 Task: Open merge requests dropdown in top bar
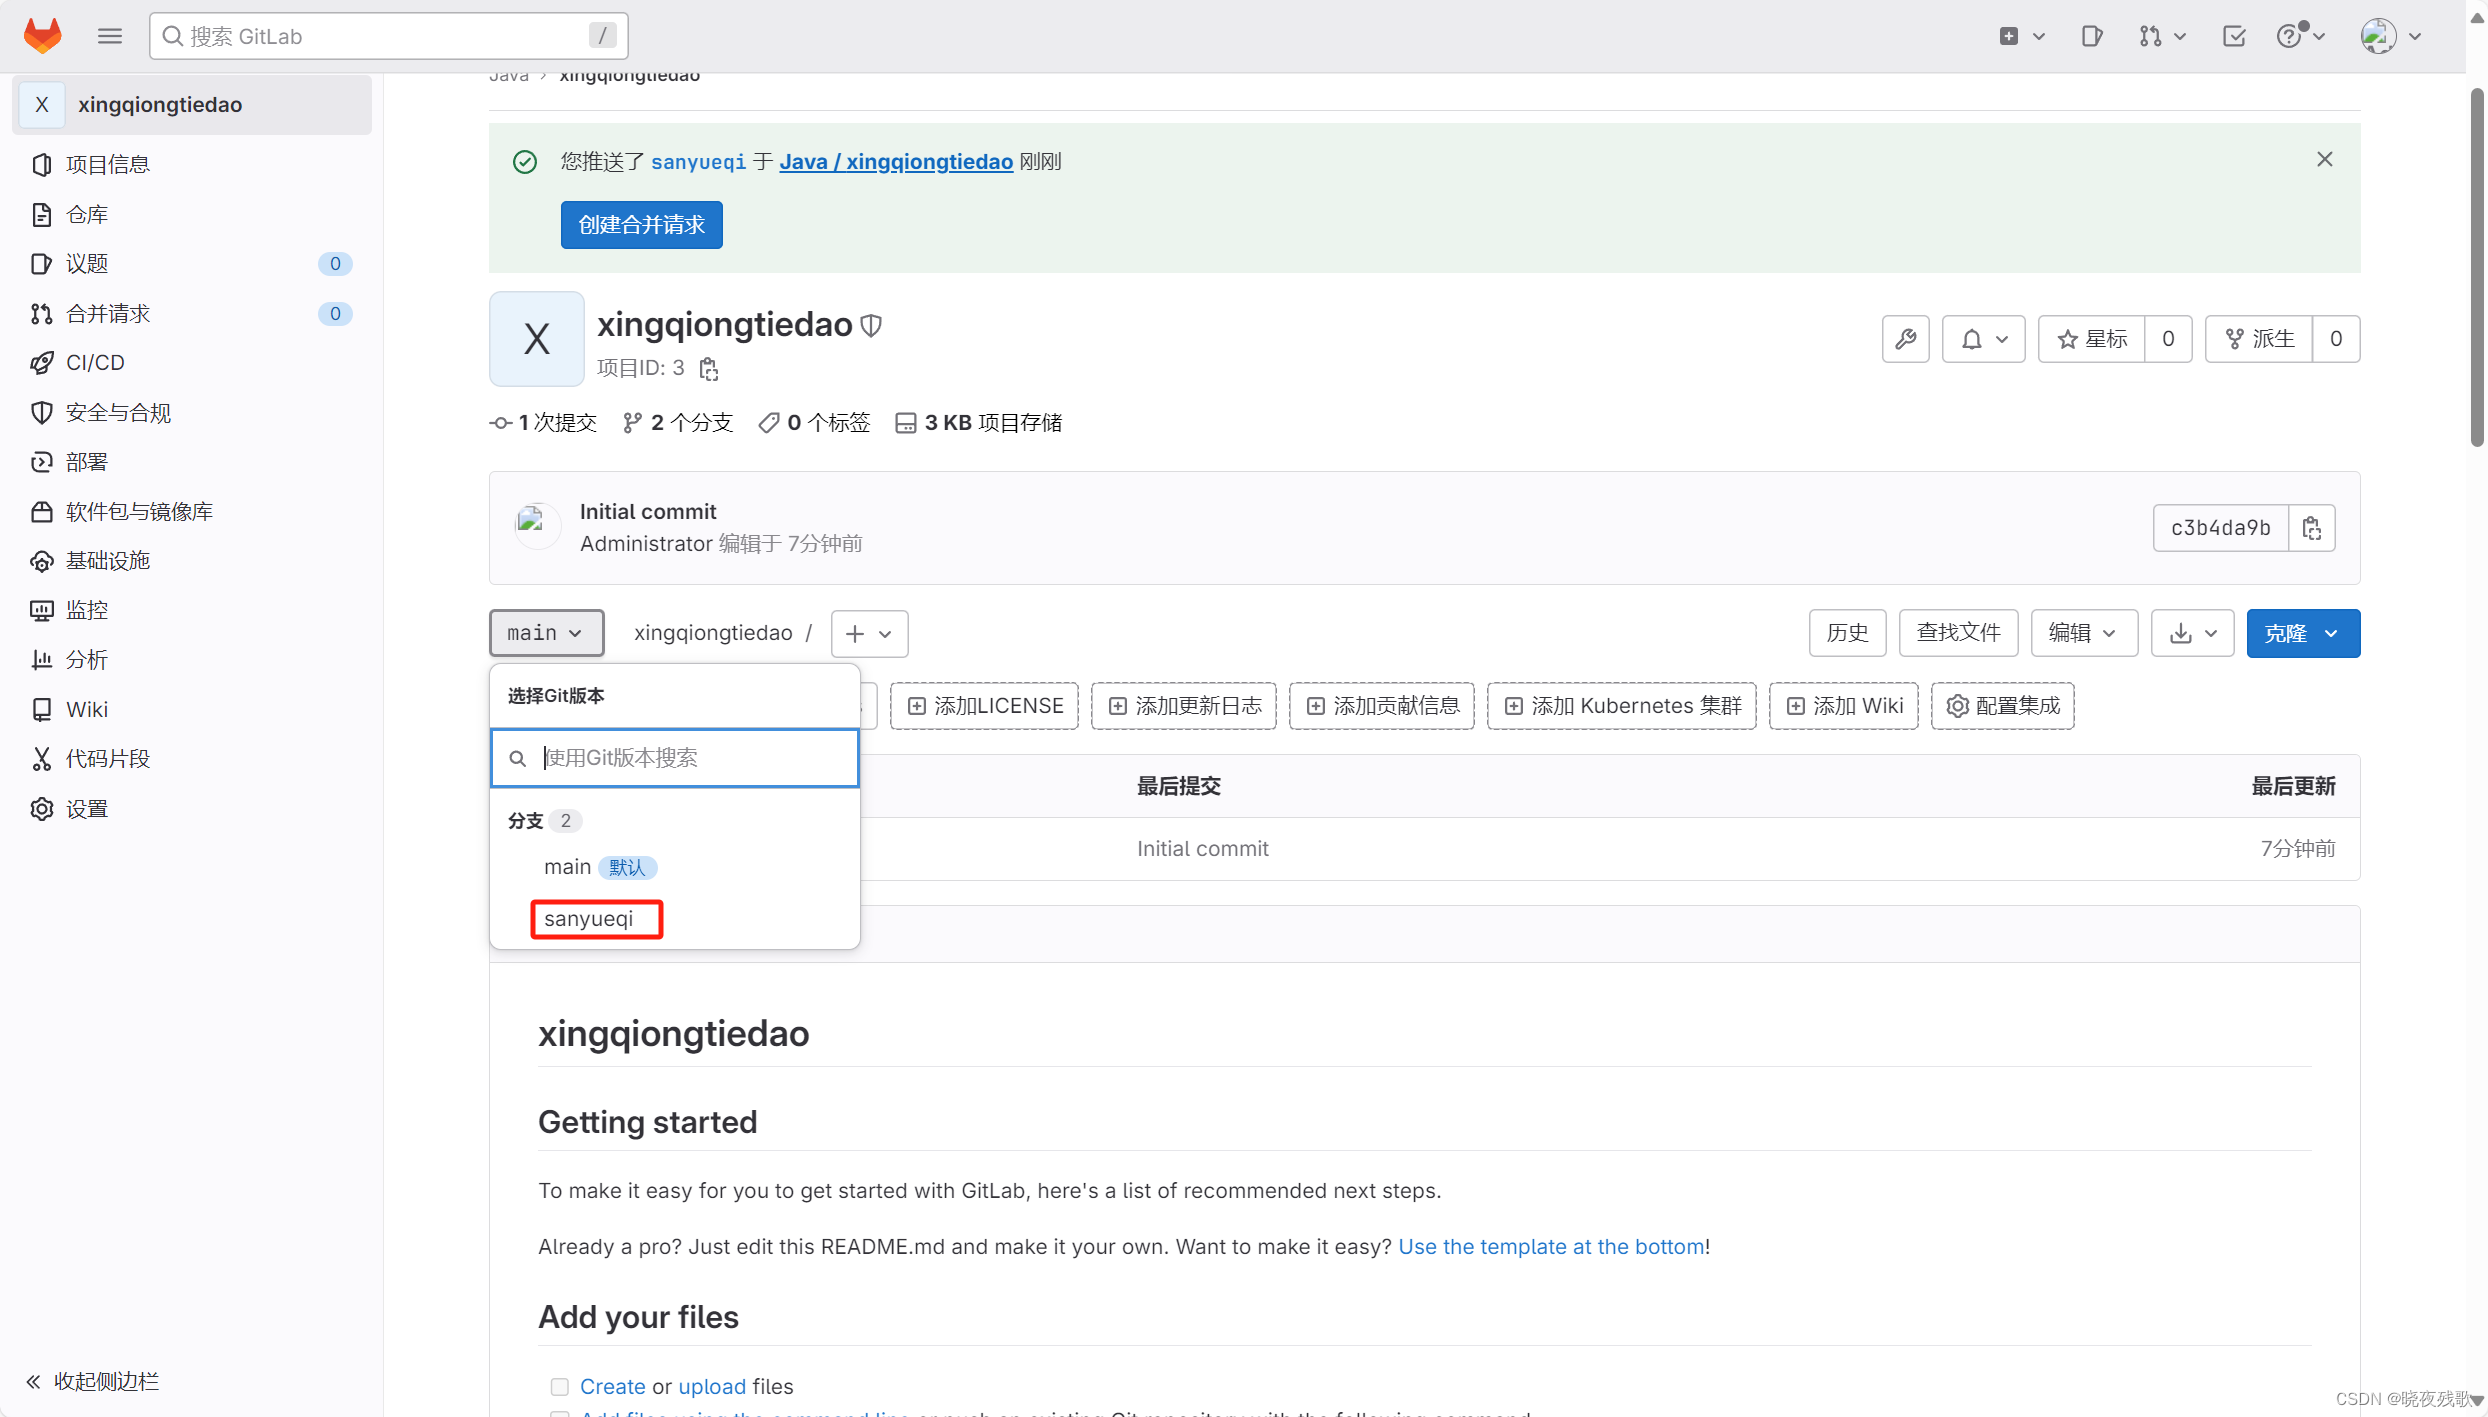click(2162, 36)
